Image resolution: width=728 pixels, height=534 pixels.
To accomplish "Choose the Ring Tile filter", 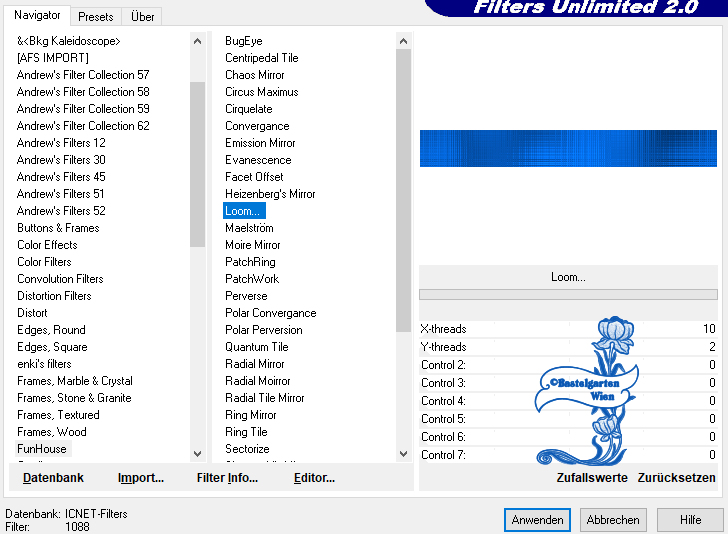I will tap(246, 432).
